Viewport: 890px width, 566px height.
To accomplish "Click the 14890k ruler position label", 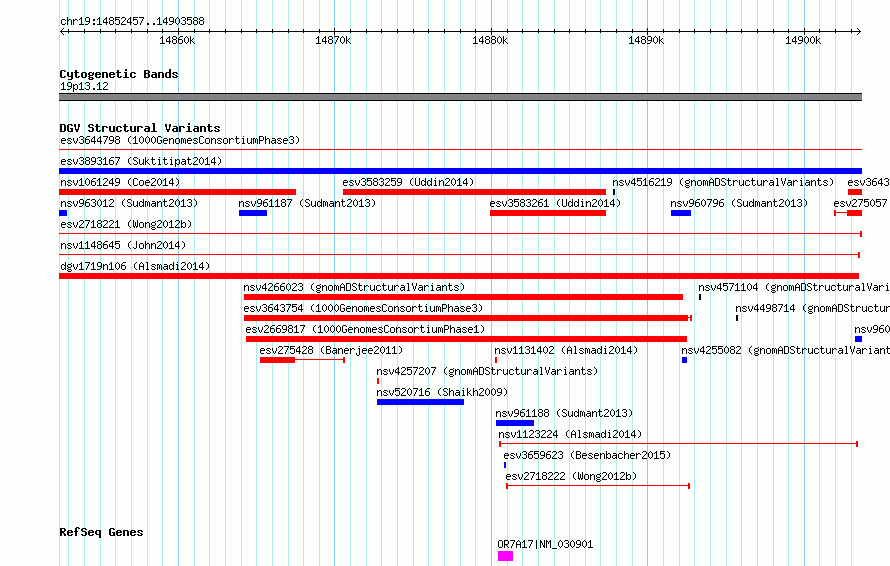I will point(646,40).
